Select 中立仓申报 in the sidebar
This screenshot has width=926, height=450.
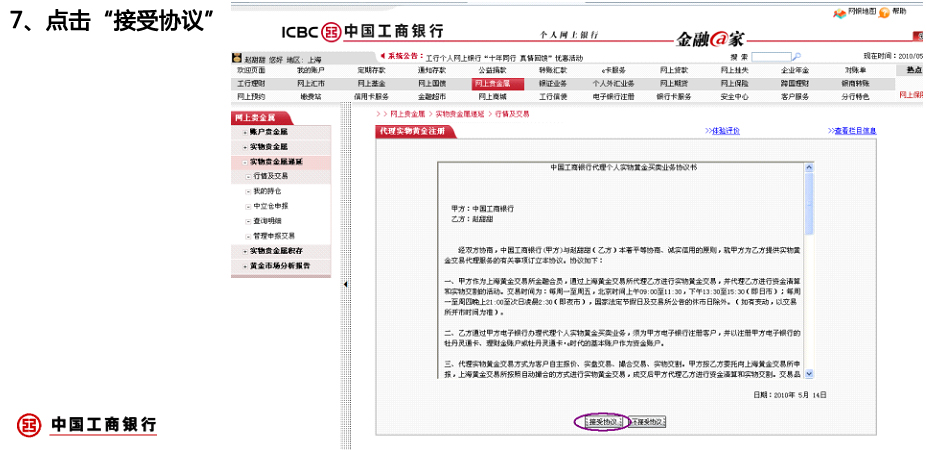pyautogui.click(x=270, y=206)
